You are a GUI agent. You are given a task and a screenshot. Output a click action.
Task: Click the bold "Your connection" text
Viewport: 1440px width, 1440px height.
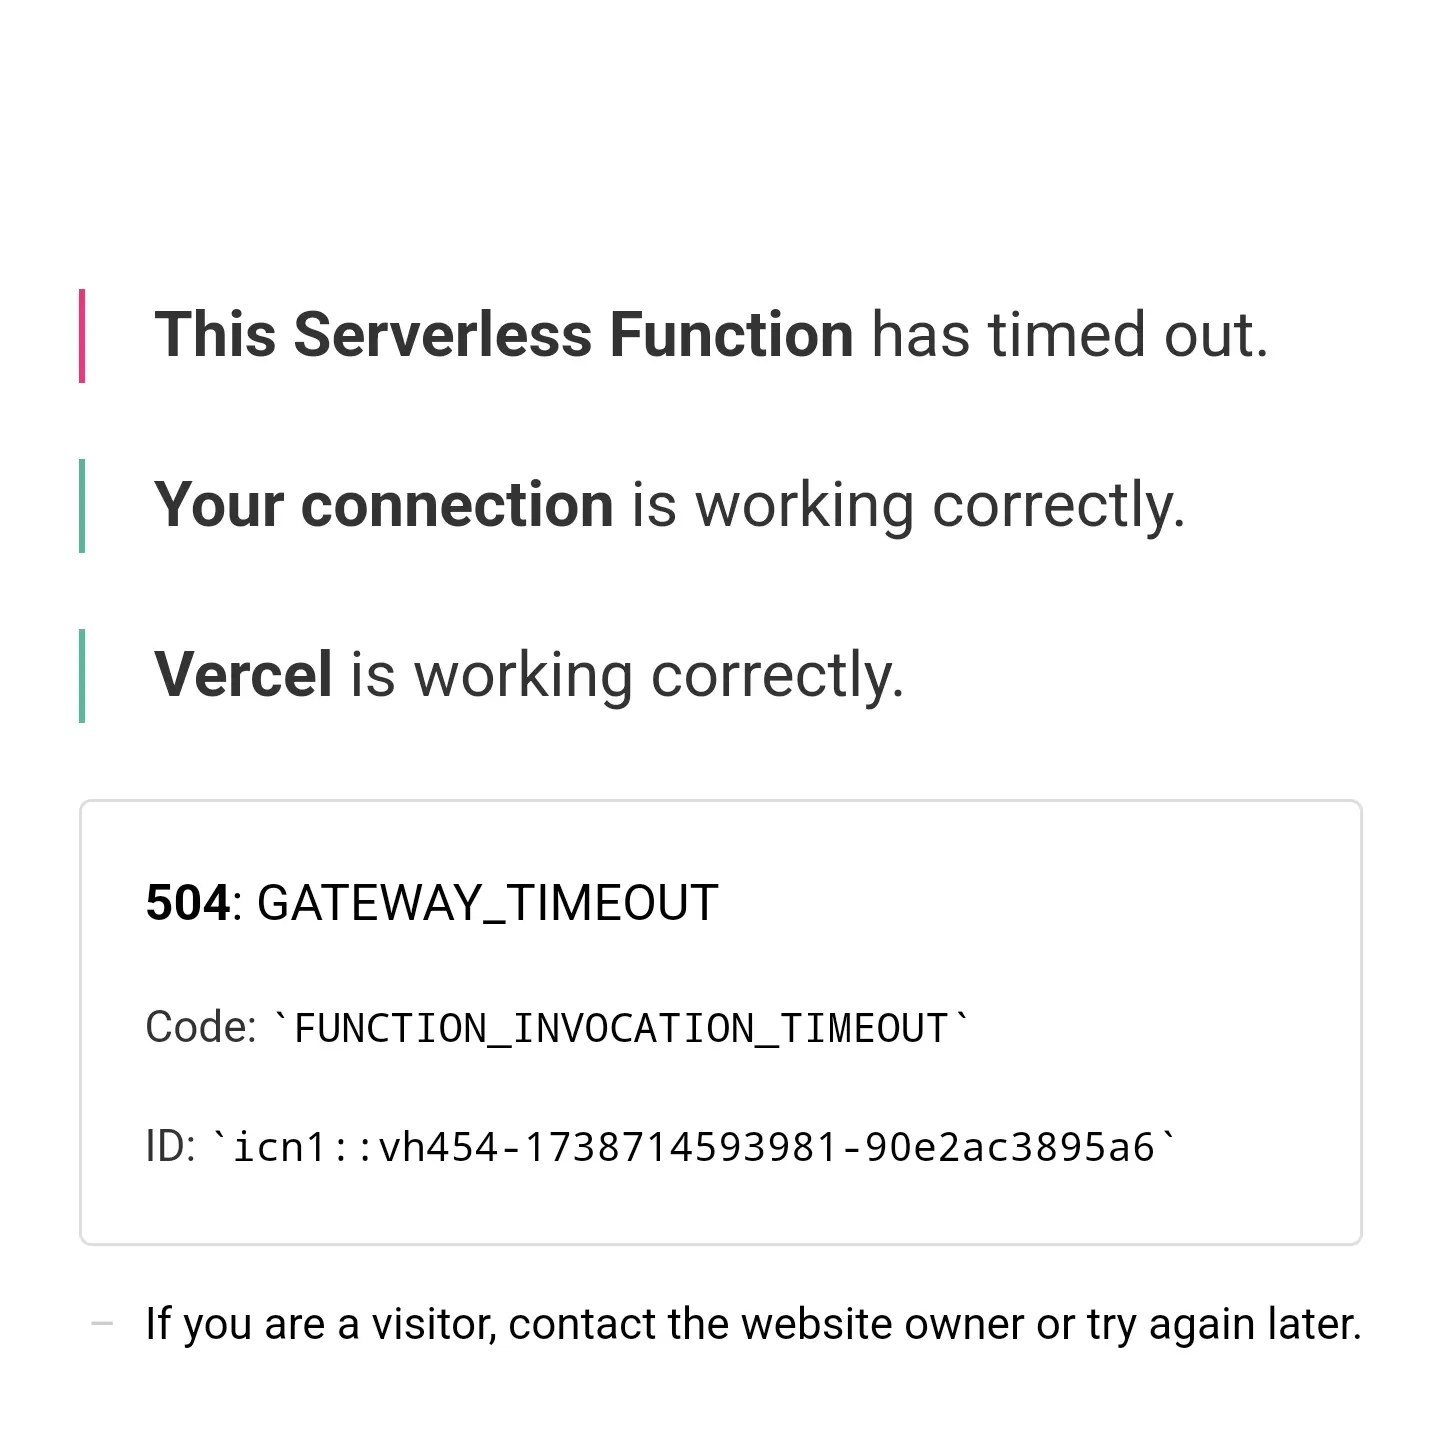tap(384, 505)
